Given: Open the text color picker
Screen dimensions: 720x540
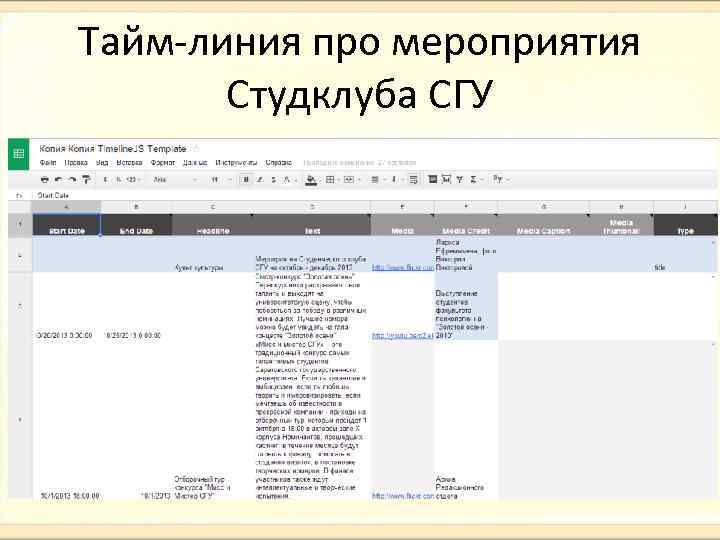Looking at the screenshot, I should (x=288, y=180).
